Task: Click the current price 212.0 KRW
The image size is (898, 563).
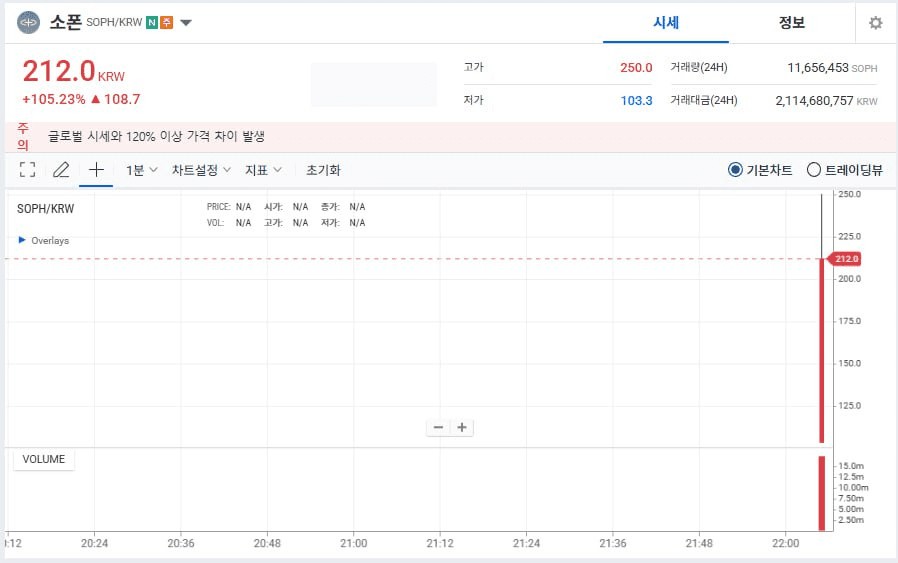Action: pos(73,72)
